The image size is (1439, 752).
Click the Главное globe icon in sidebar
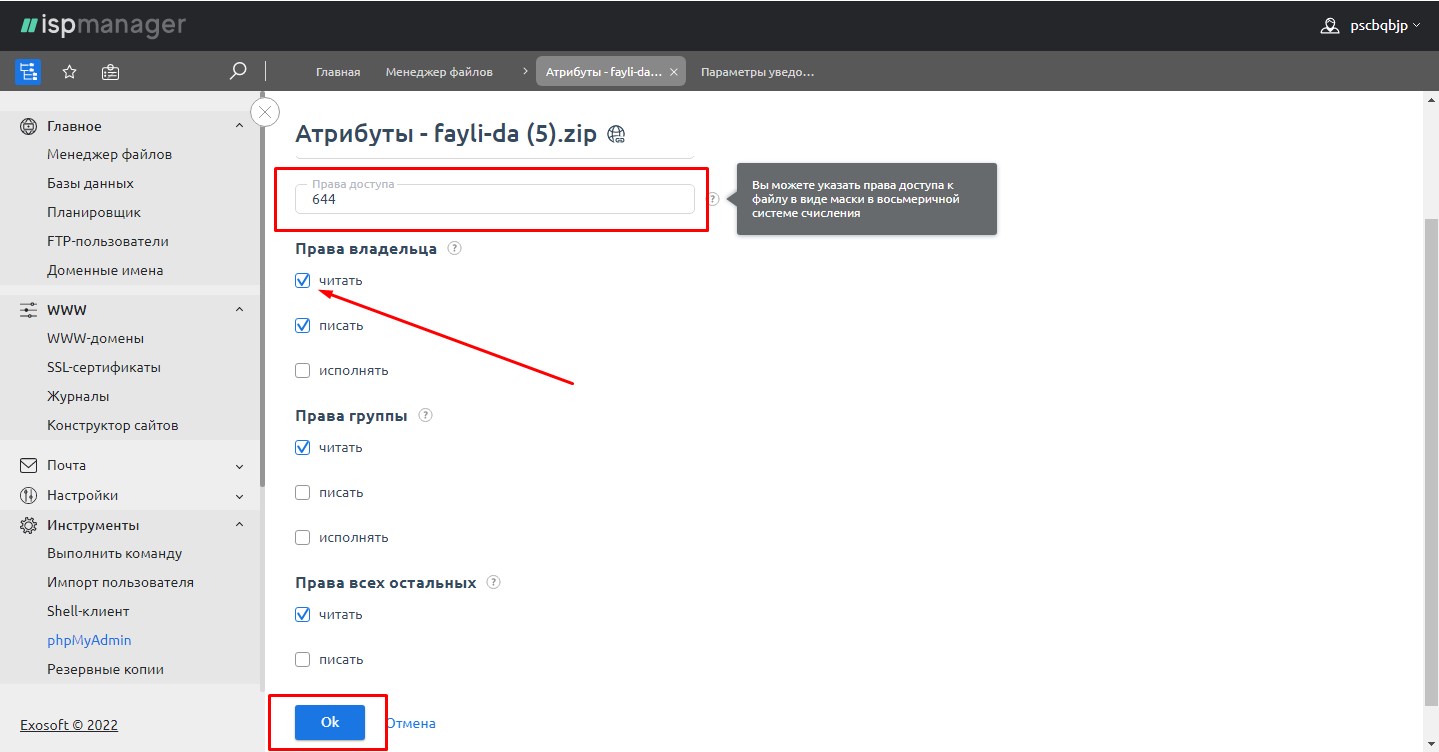point(29,126)
